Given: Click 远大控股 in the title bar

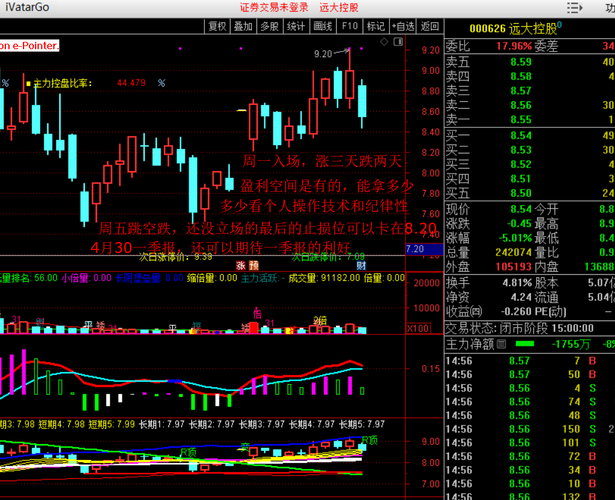Looking at the screenshot, I should [339, 7].
